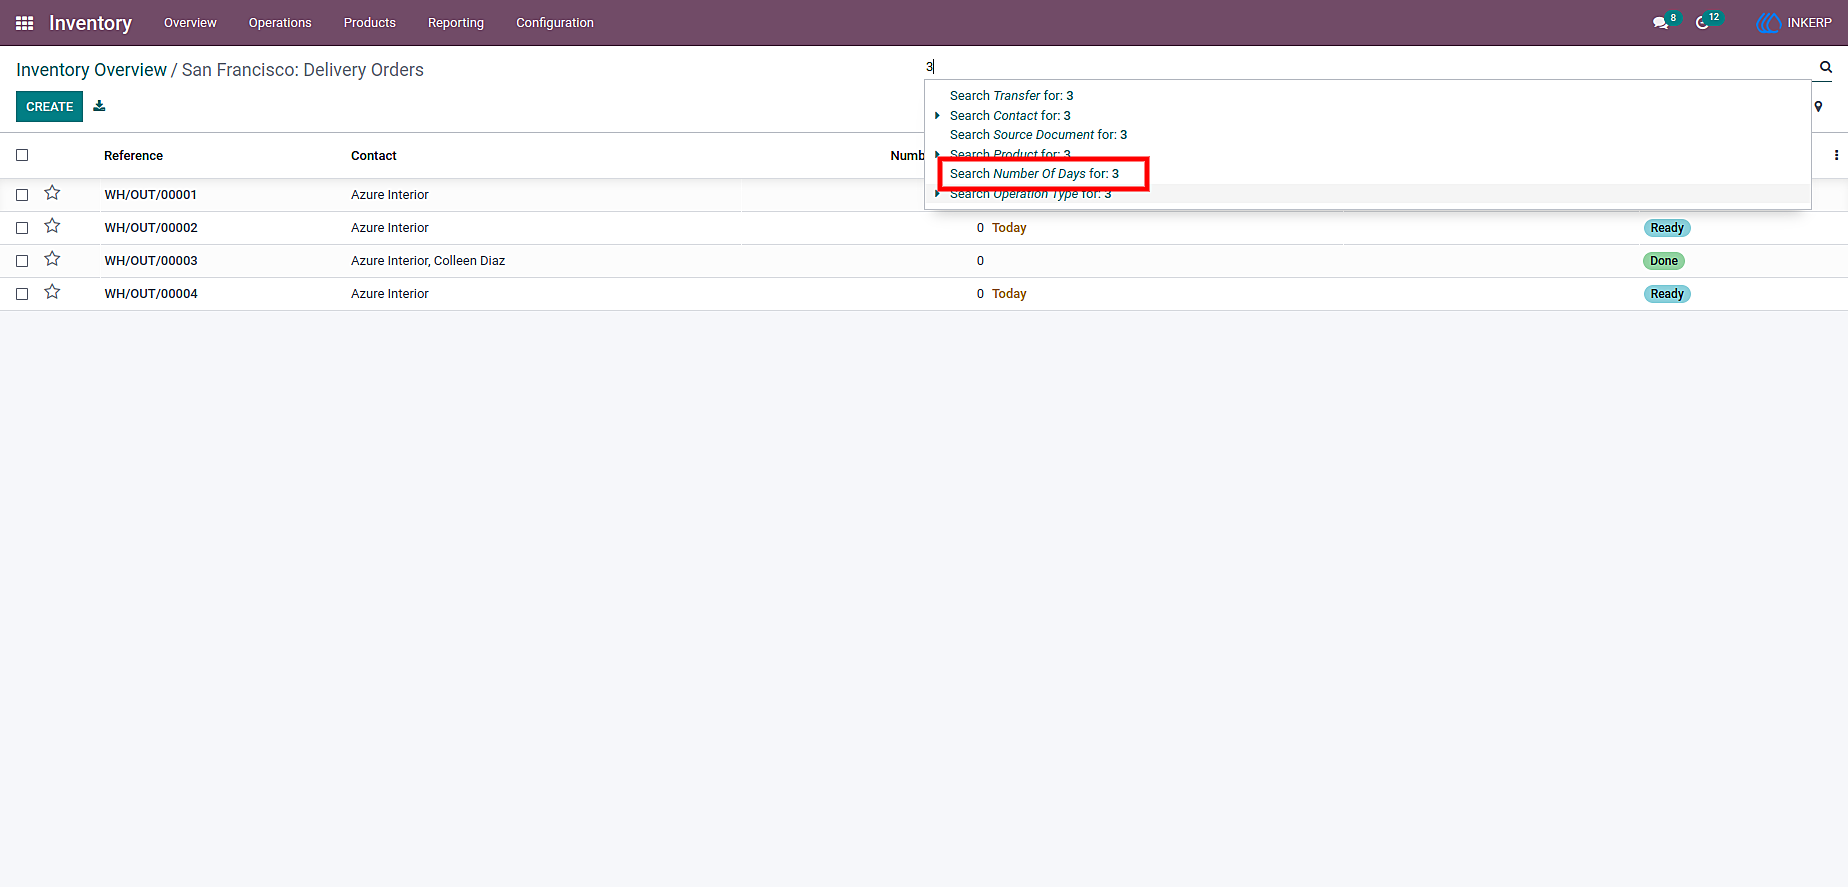Screen dimensions: 1848x887
Task: Go back to Inventory Overview breadcrumb
Action: tap(91, 70)
